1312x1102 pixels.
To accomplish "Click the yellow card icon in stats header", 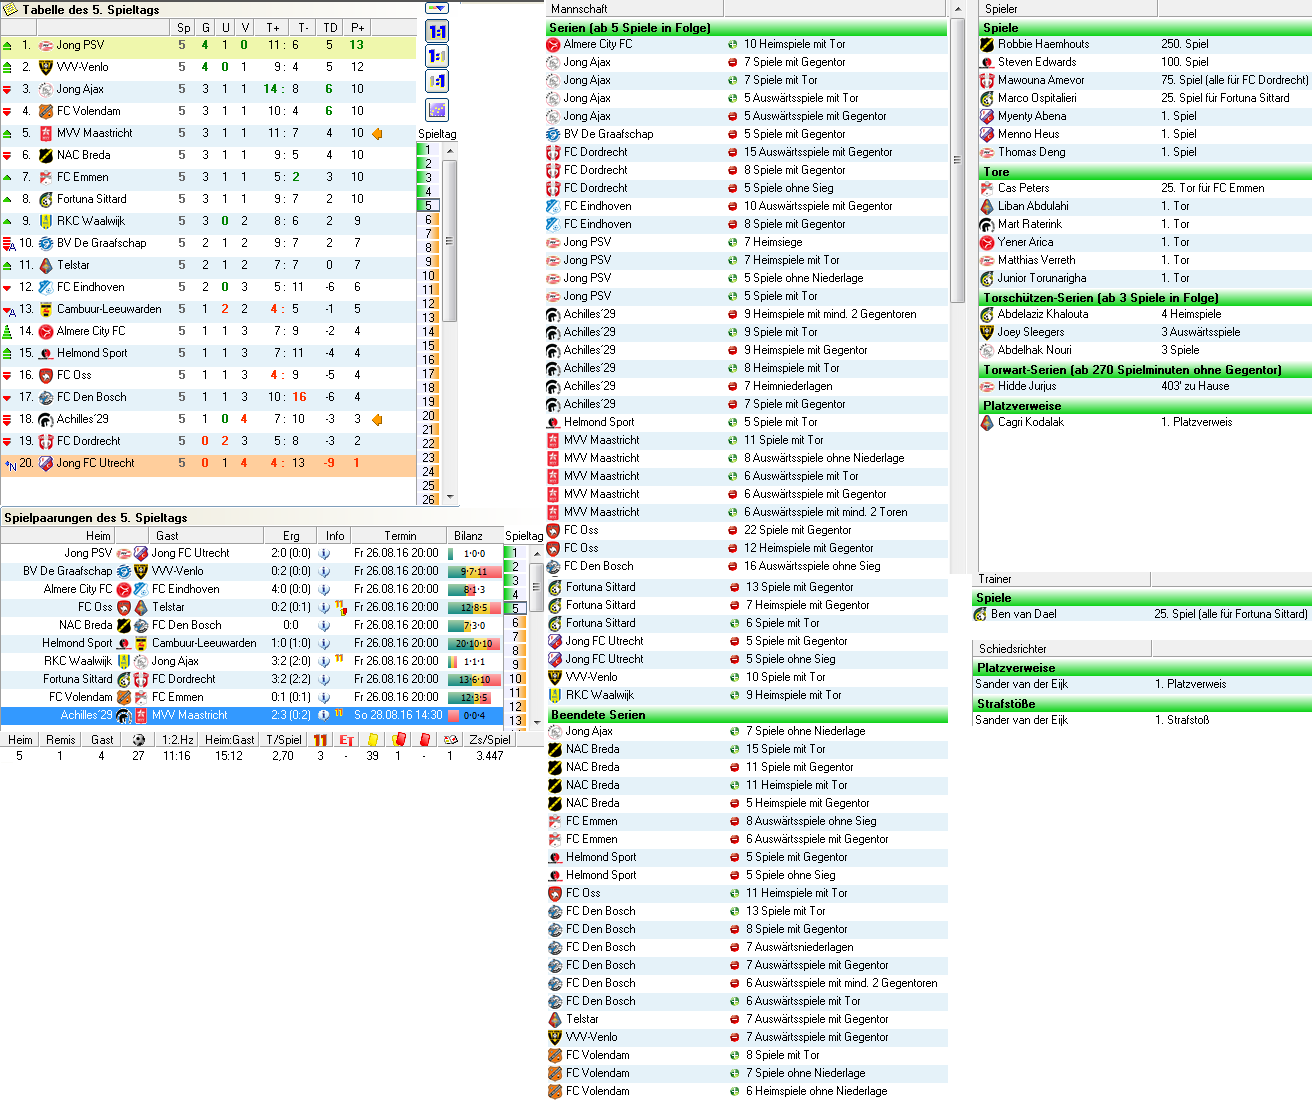I will [372, 740].
